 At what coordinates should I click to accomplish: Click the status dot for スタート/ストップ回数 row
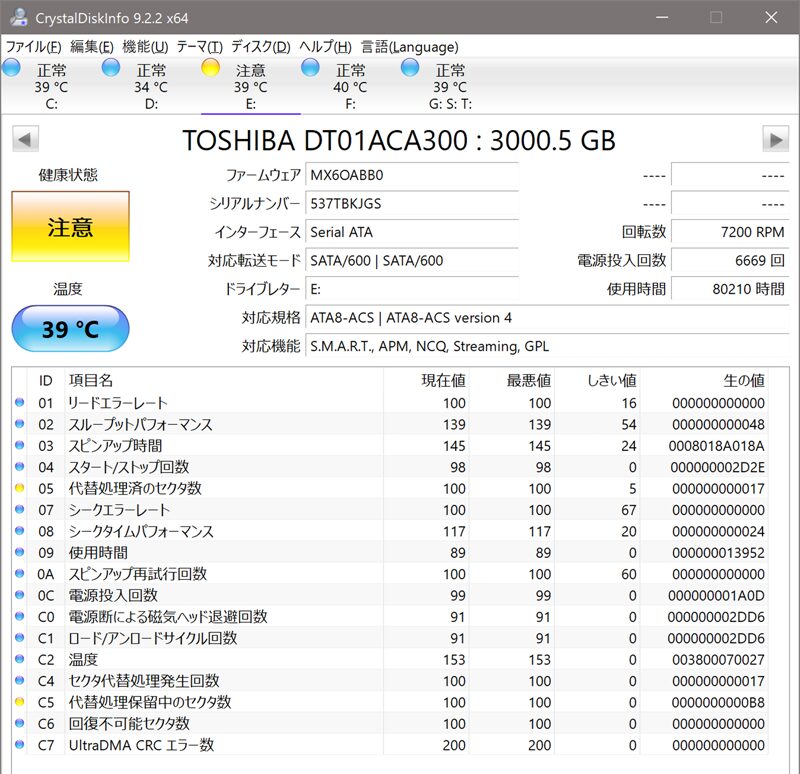[x=19, y=467]
